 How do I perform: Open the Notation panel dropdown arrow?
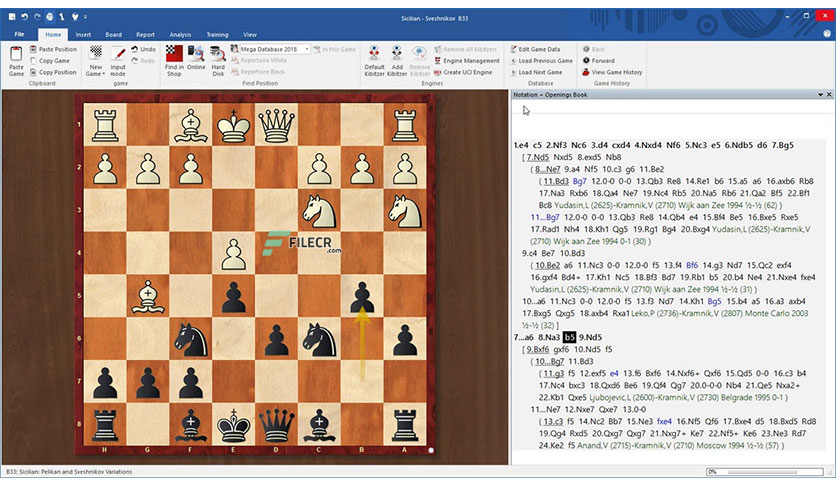pyautogui.click(x=820, y=94)
